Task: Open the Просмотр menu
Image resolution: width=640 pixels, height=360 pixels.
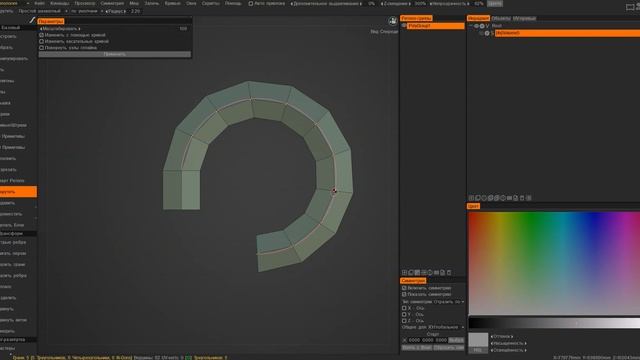Action: (85, 3)
